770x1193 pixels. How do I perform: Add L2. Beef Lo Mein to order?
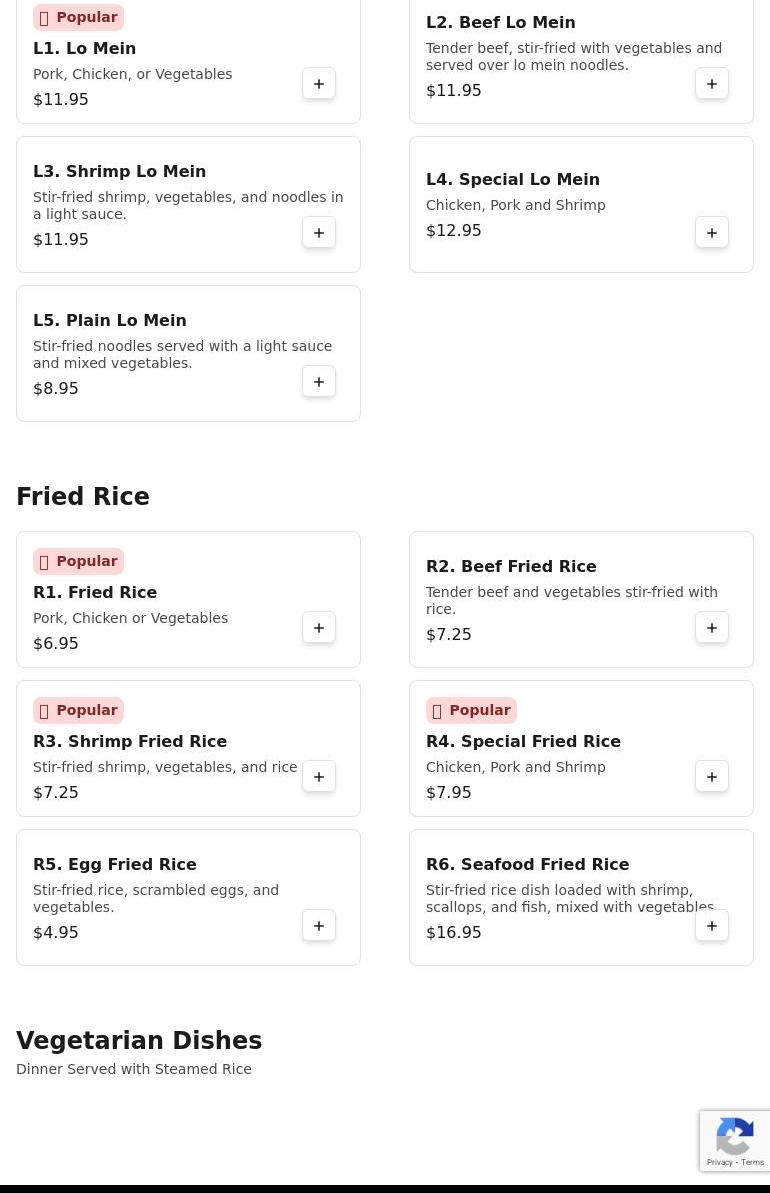pos(711,84)
